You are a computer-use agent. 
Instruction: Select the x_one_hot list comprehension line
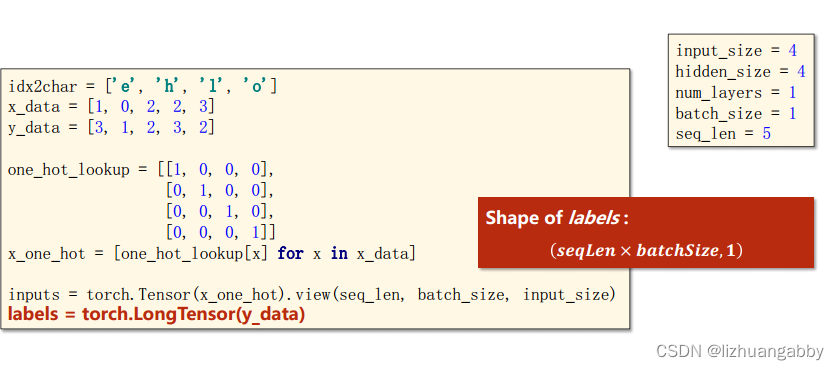(x=212, y=253)
